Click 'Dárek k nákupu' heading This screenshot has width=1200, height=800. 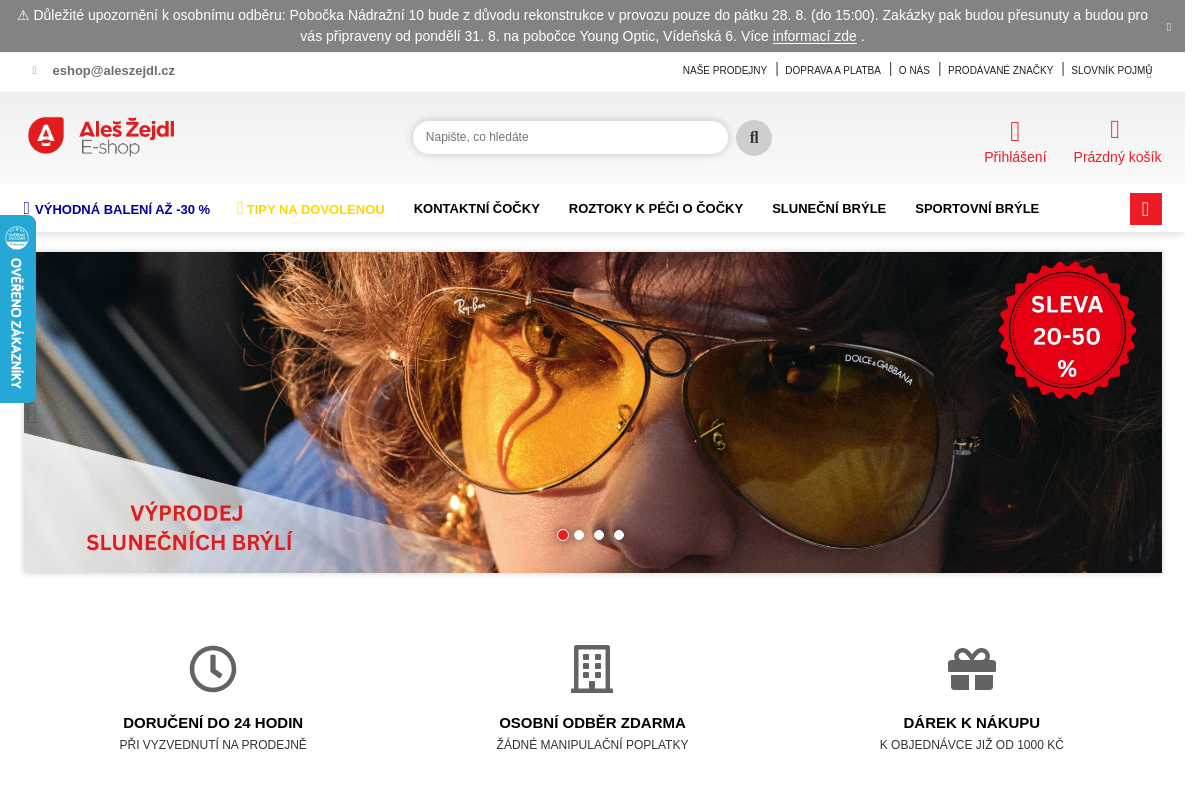pos(972,723)
